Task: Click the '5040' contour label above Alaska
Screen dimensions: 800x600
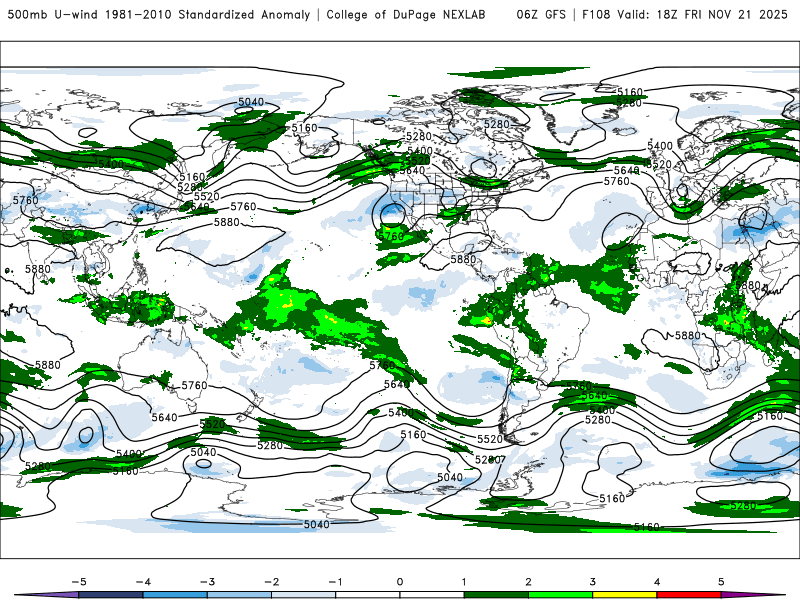Action: pyautogui.click(x=251, y=102)
